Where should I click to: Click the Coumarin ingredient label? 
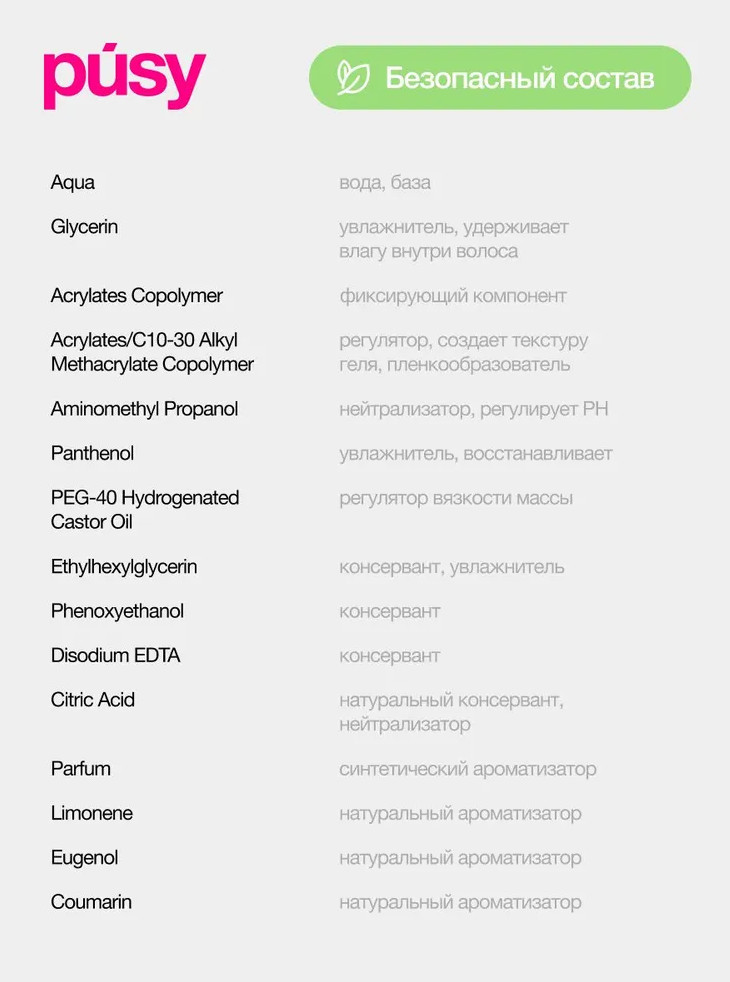91,902
